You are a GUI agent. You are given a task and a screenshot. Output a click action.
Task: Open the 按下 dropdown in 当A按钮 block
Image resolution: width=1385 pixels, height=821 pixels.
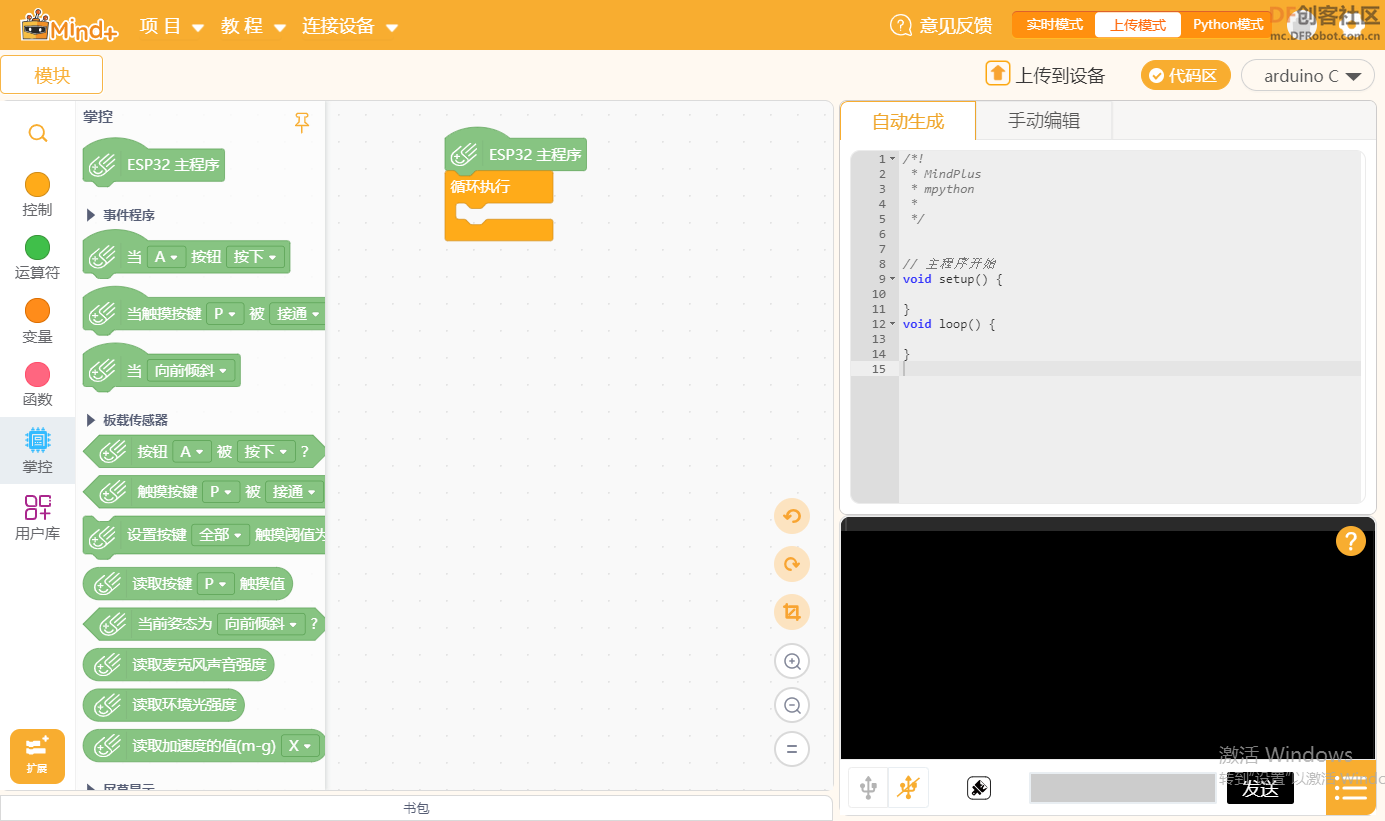pyautogui.click(x=255, y=257)
